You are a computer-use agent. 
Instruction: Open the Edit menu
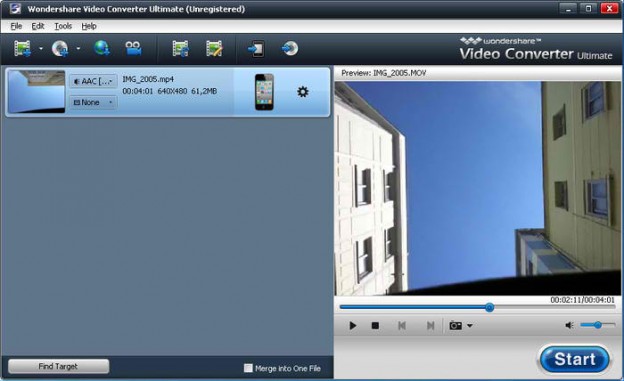(38, 26)
